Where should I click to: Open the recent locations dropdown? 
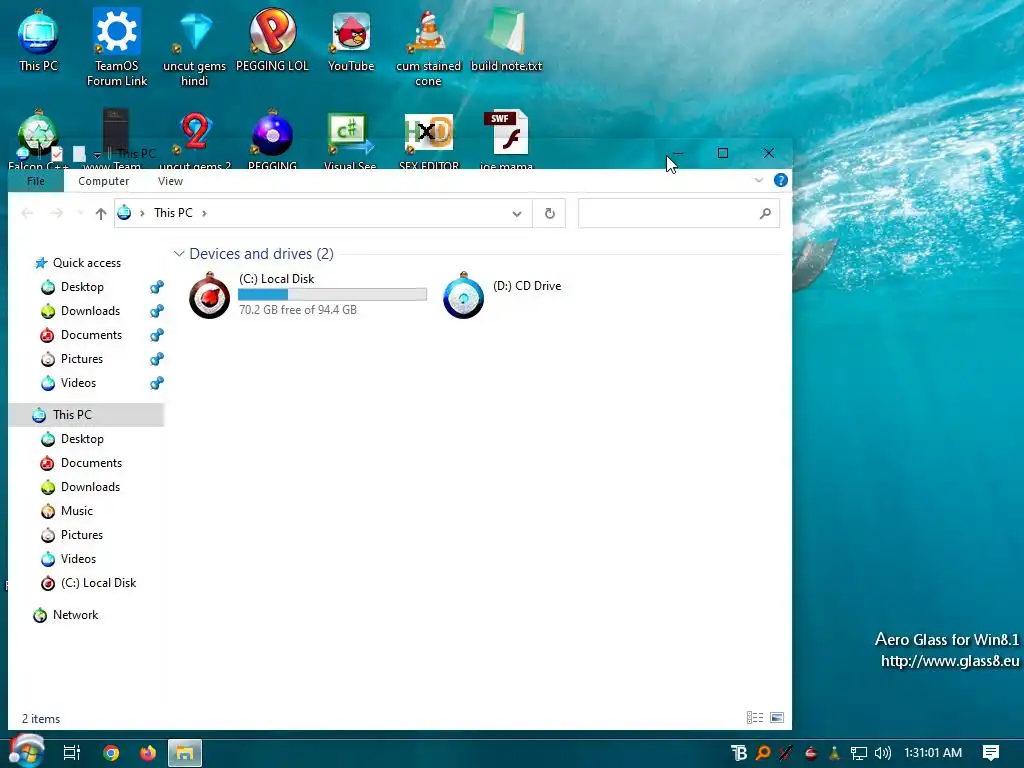80,213
